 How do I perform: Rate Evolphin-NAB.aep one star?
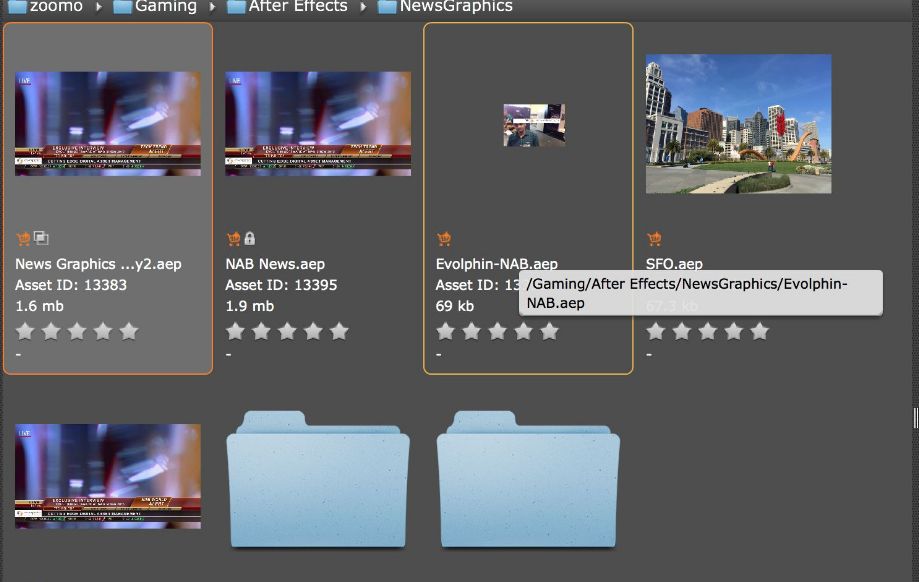445,332
